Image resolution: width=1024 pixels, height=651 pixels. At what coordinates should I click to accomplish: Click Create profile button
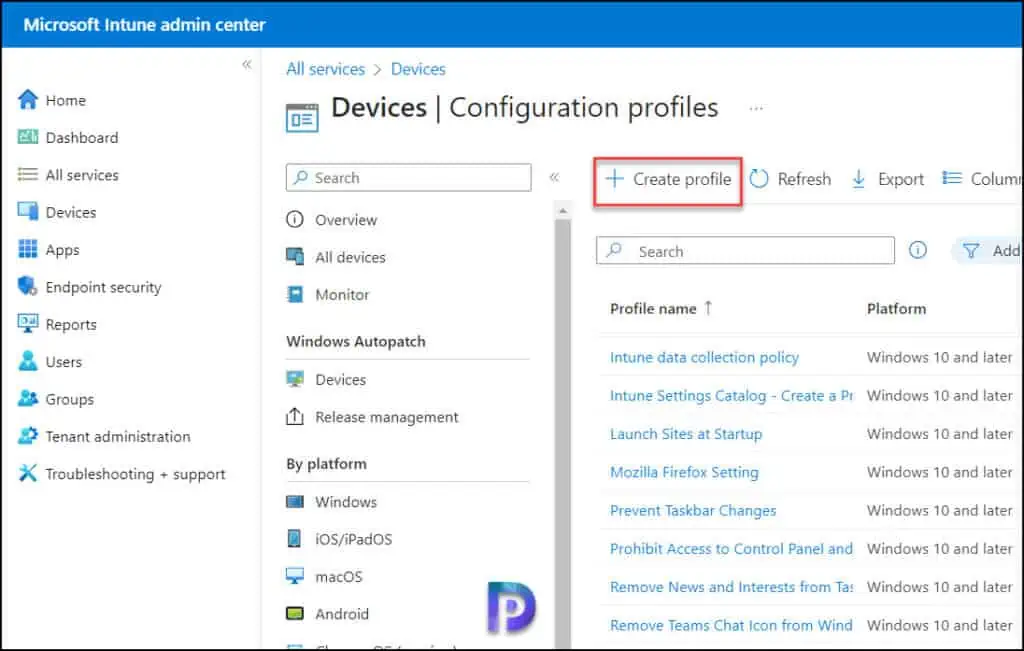tap(667, 180)
